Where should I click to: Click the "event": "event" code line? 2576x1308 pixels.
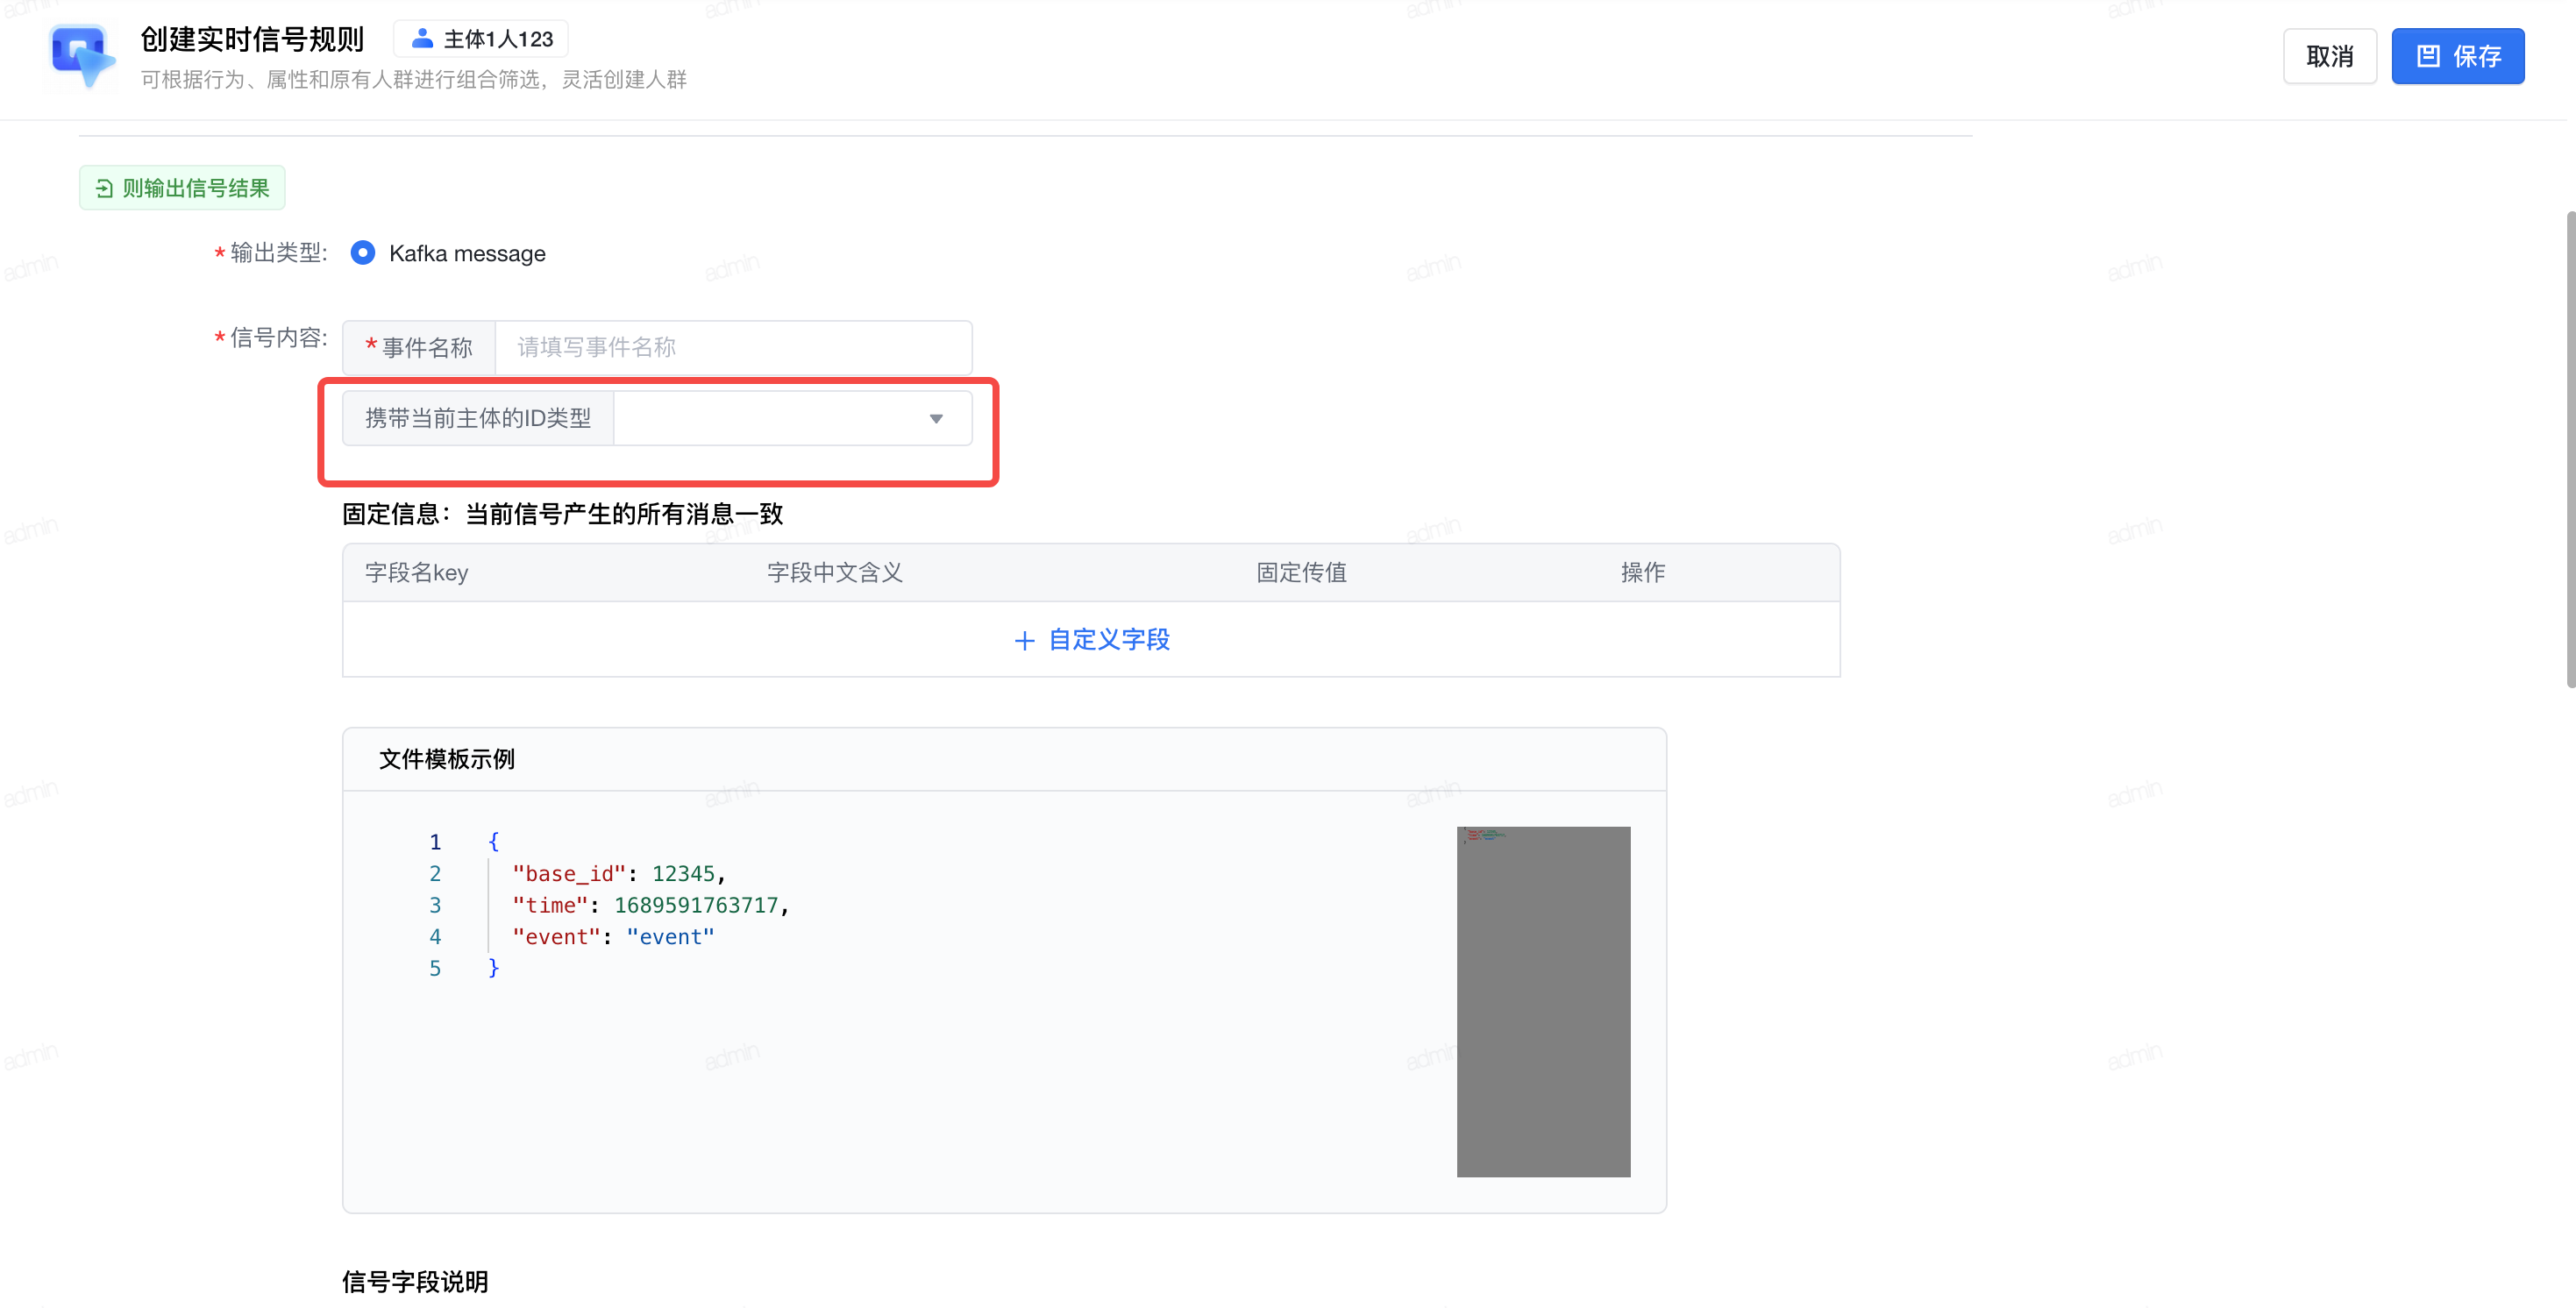pos(613,937)
